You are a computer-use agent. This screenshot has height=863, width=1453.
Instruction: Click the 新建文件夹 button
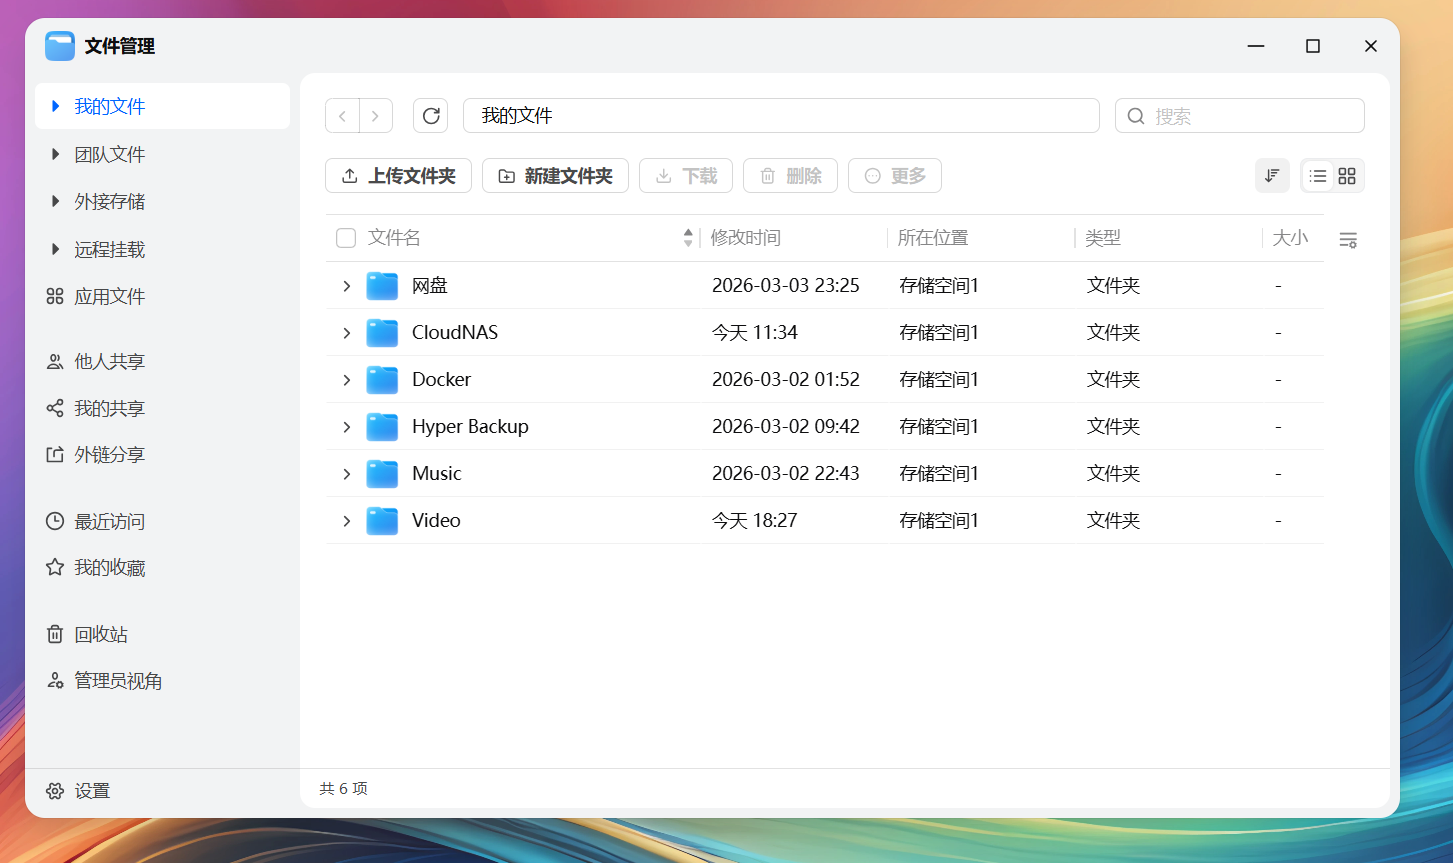[555, 175]
